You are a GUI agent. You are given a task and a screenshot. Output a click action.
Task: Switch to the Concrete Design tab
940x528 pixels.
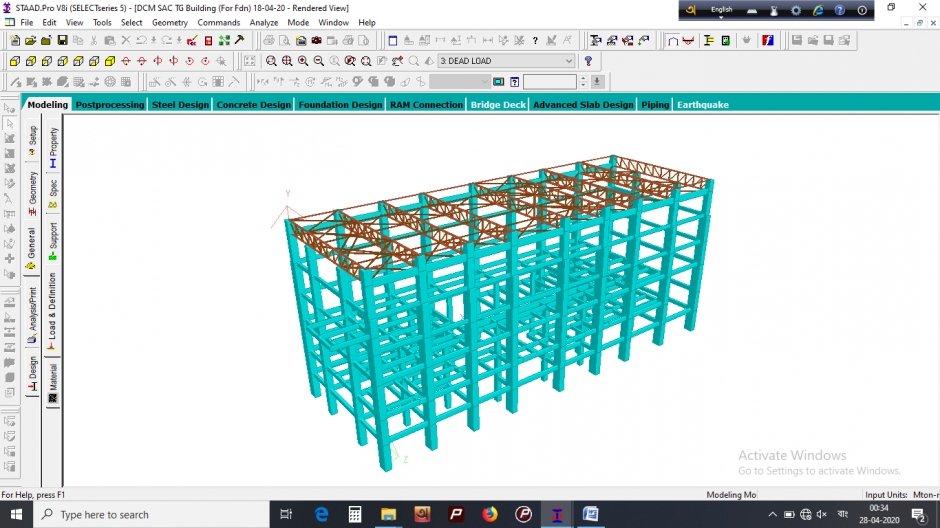(x=253, y=105)
